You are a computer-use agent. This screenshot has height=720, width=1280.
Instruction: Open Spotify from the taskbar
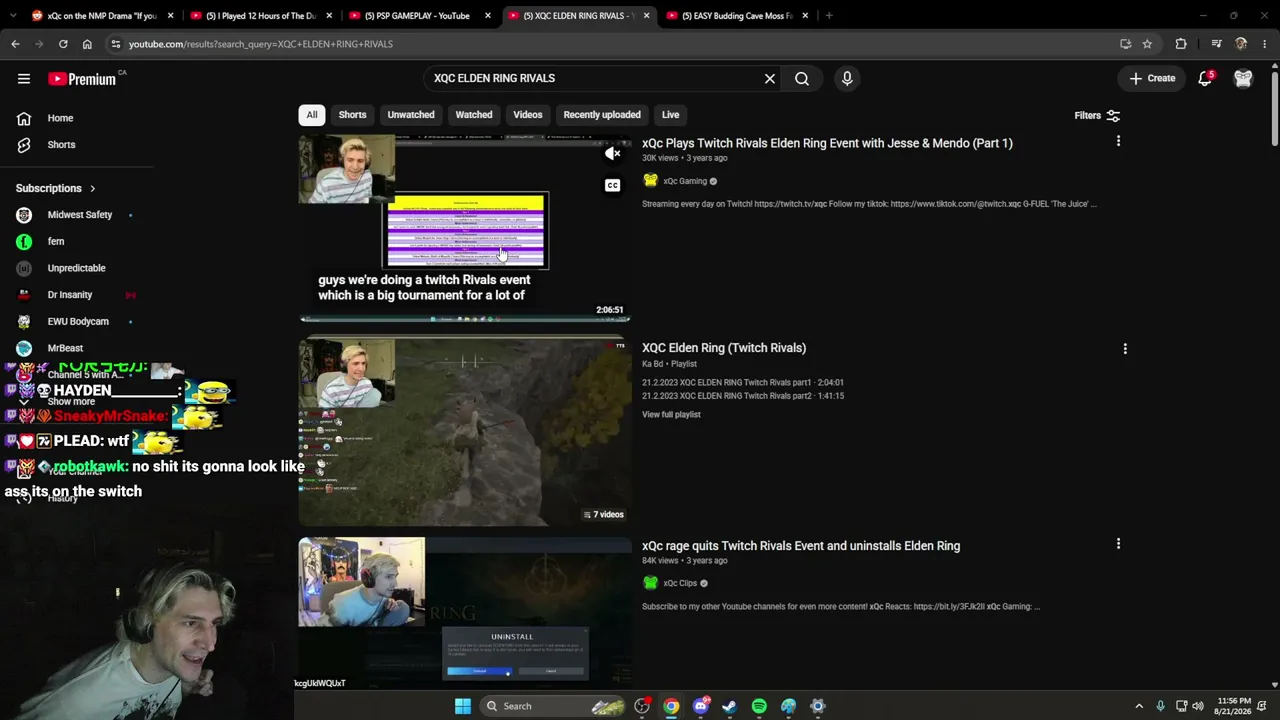(x=759, y=706)
